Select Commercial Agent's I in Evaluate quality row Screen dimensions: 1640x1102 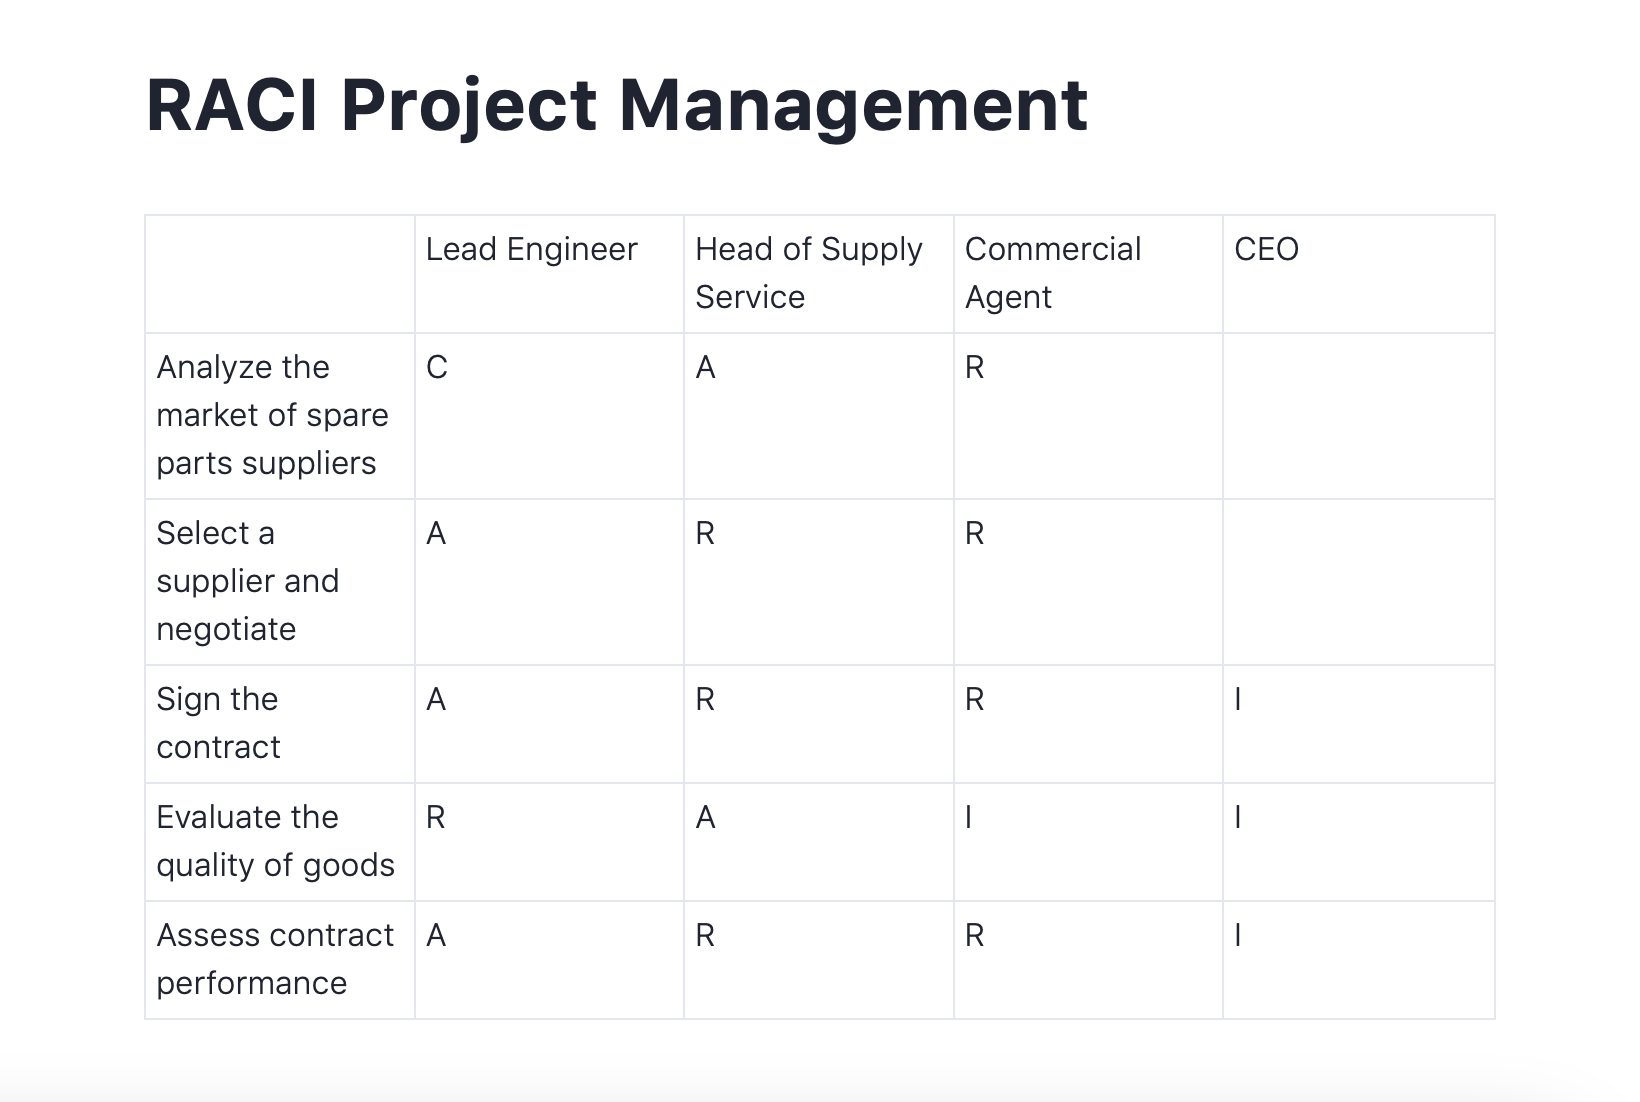click(968, 818)
